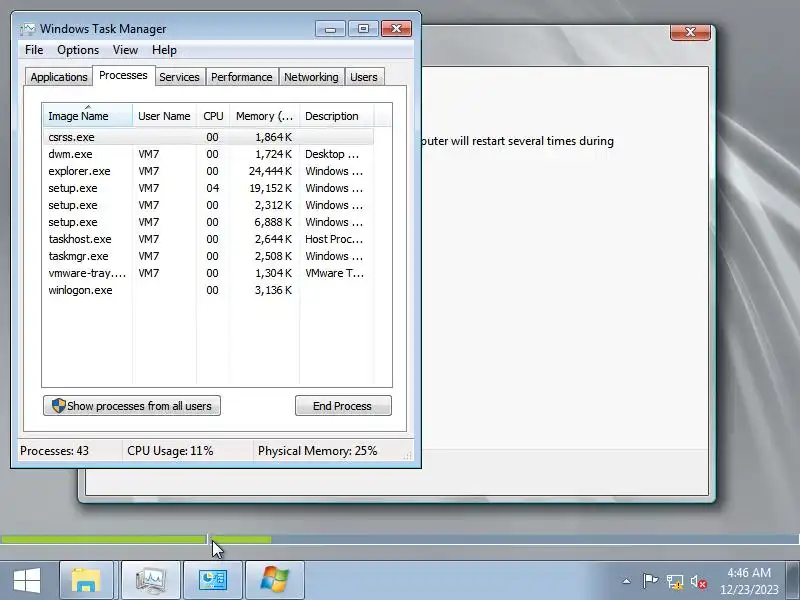Screen dimensions: 800x600
Task: Click the Host Proc... description cell
Action: tap(334, 239)
